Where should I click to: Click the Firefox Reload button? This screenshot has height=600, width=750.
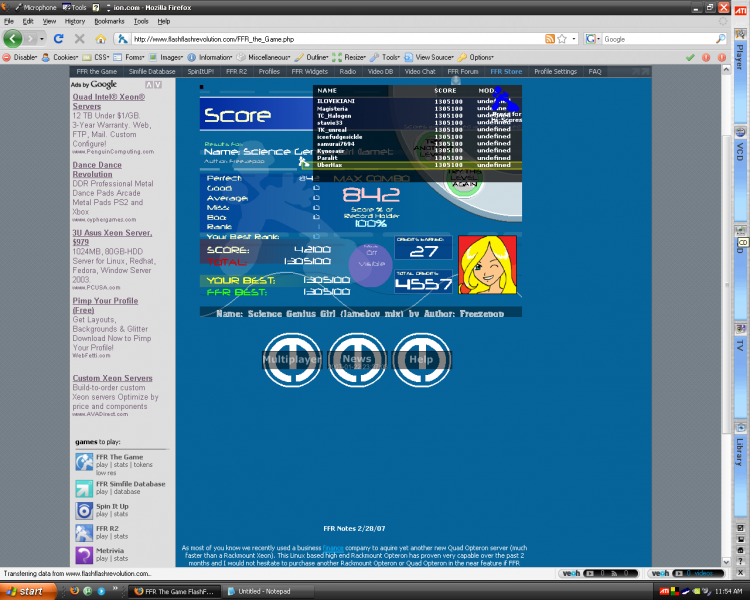tap(59, 39)
